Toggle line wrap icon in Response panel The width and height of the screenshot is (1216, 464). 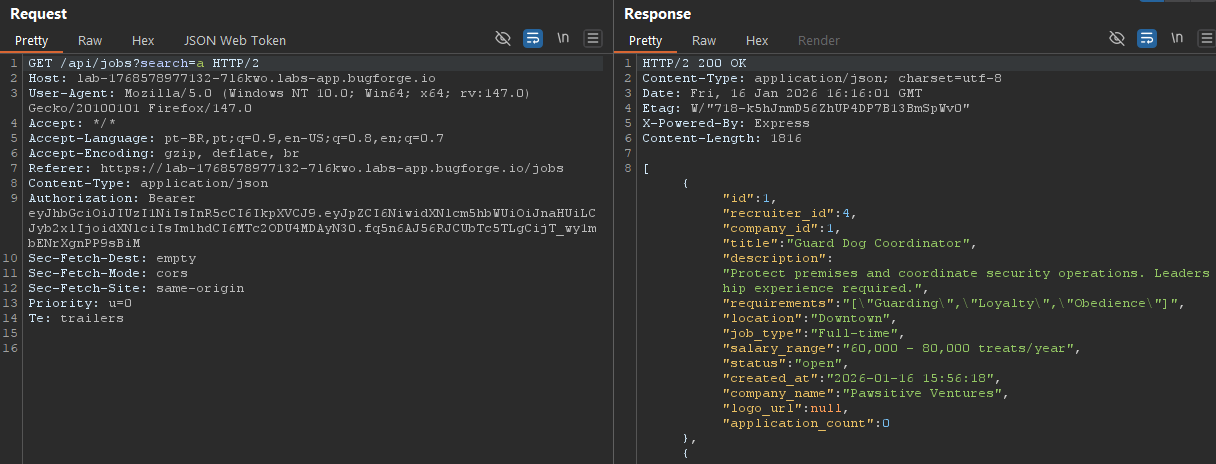click(x=1147, y=39)
